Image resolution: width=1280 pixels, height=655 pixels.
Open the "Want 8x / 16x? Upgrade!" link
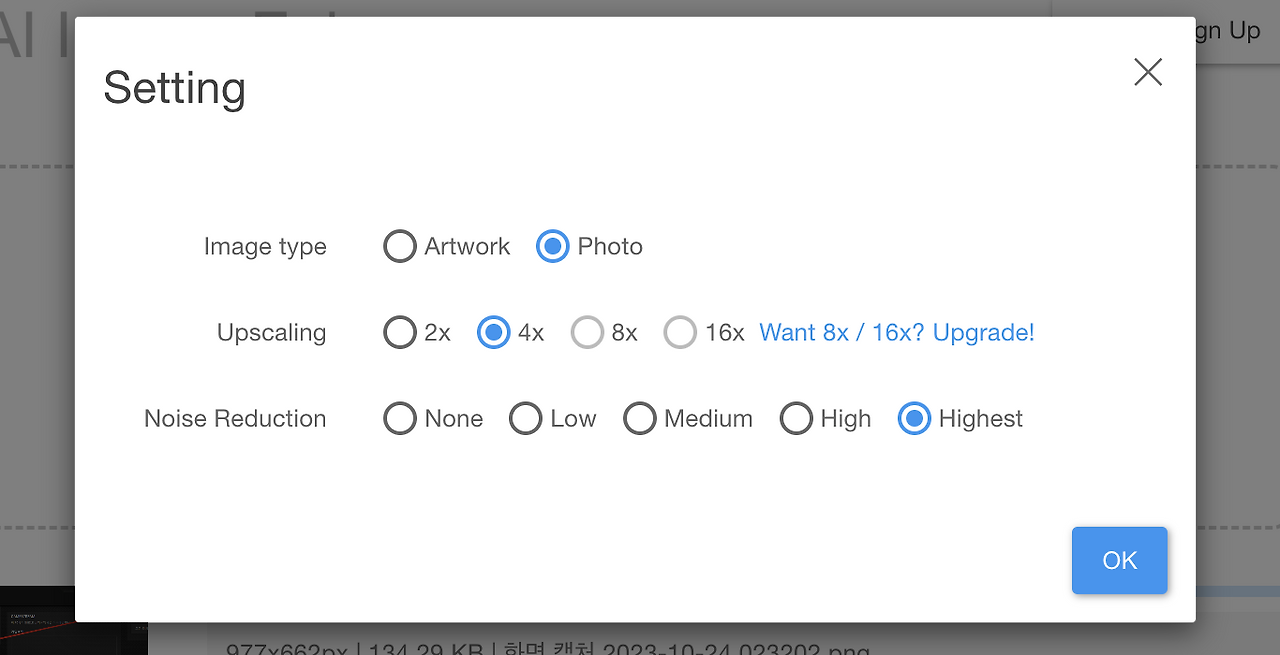click(897, 332)
